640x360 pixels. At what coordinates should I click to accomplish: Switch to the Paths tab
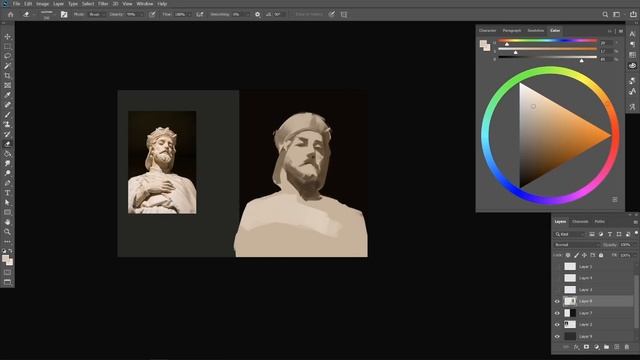[x=600, y=222]
